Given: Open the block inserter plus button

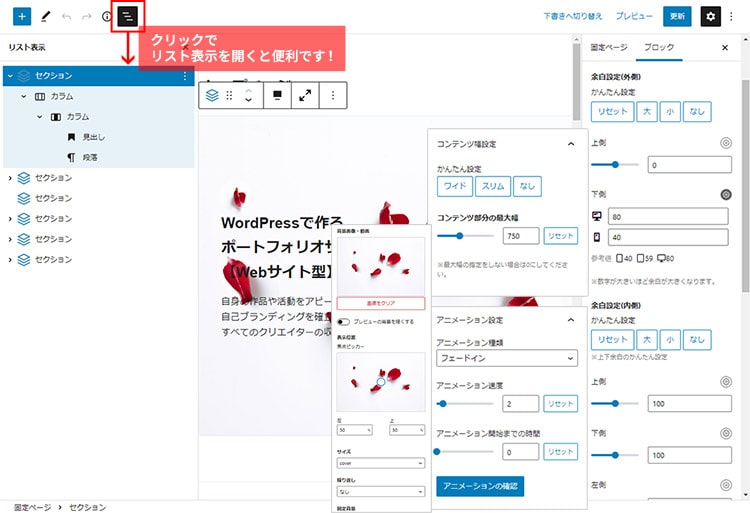Looking at the screenshot, I should coord(22,16).
